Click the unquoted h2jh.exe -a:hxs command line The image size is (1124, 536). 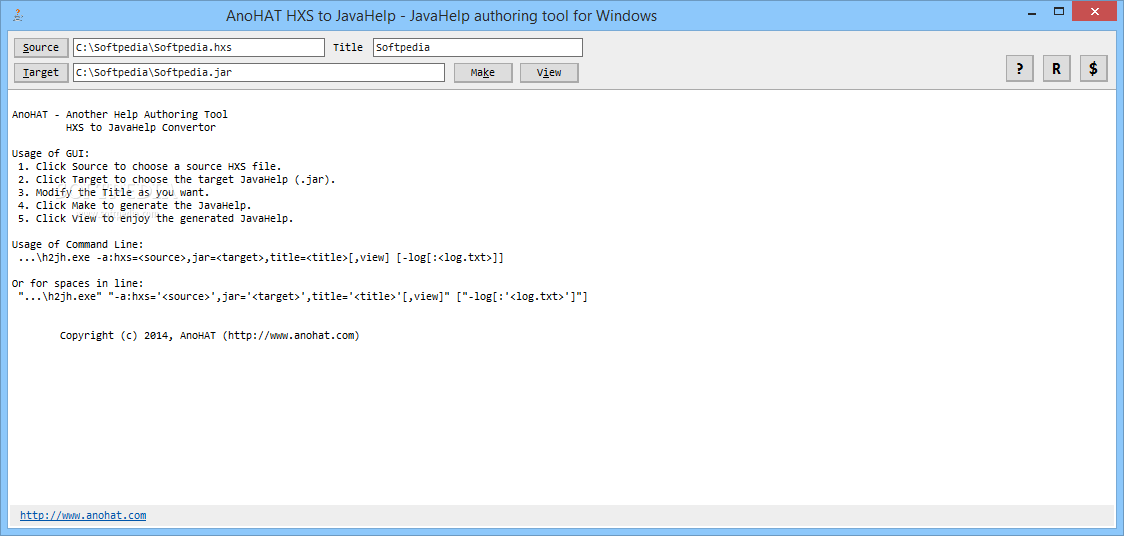click(x=261, y=257)
